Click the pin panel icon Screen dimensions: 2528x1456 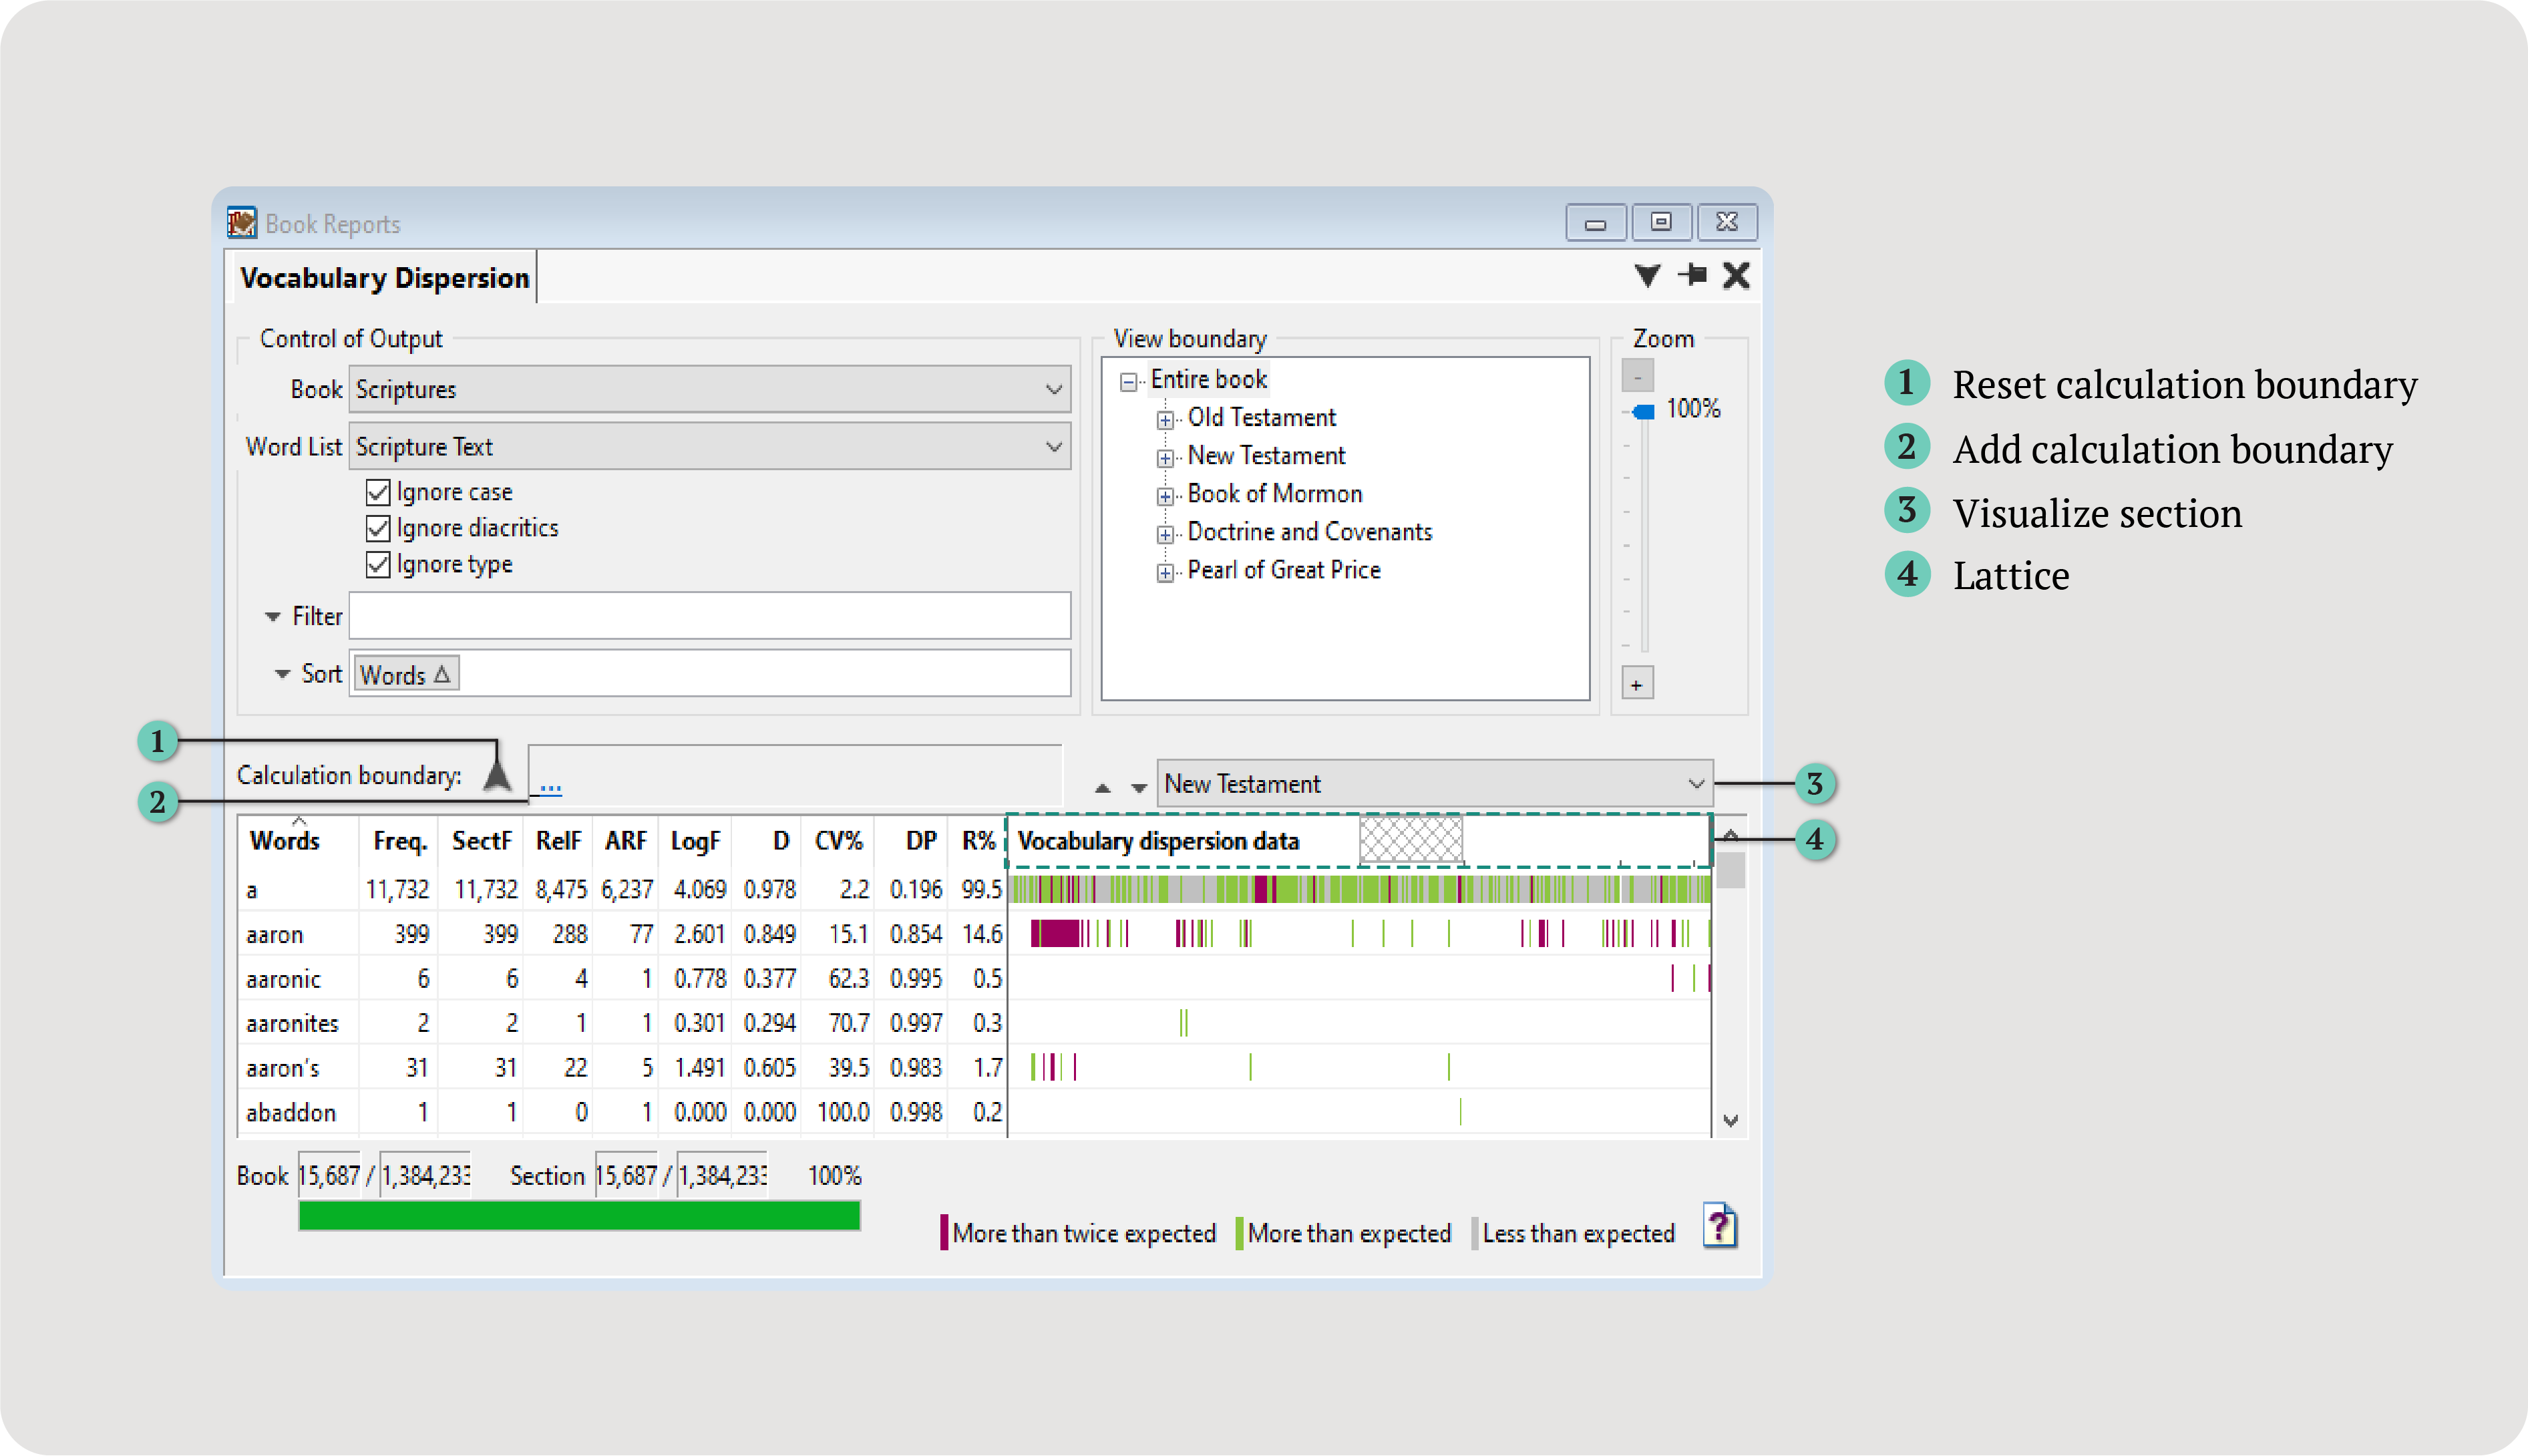click(x=1693, y=275)
